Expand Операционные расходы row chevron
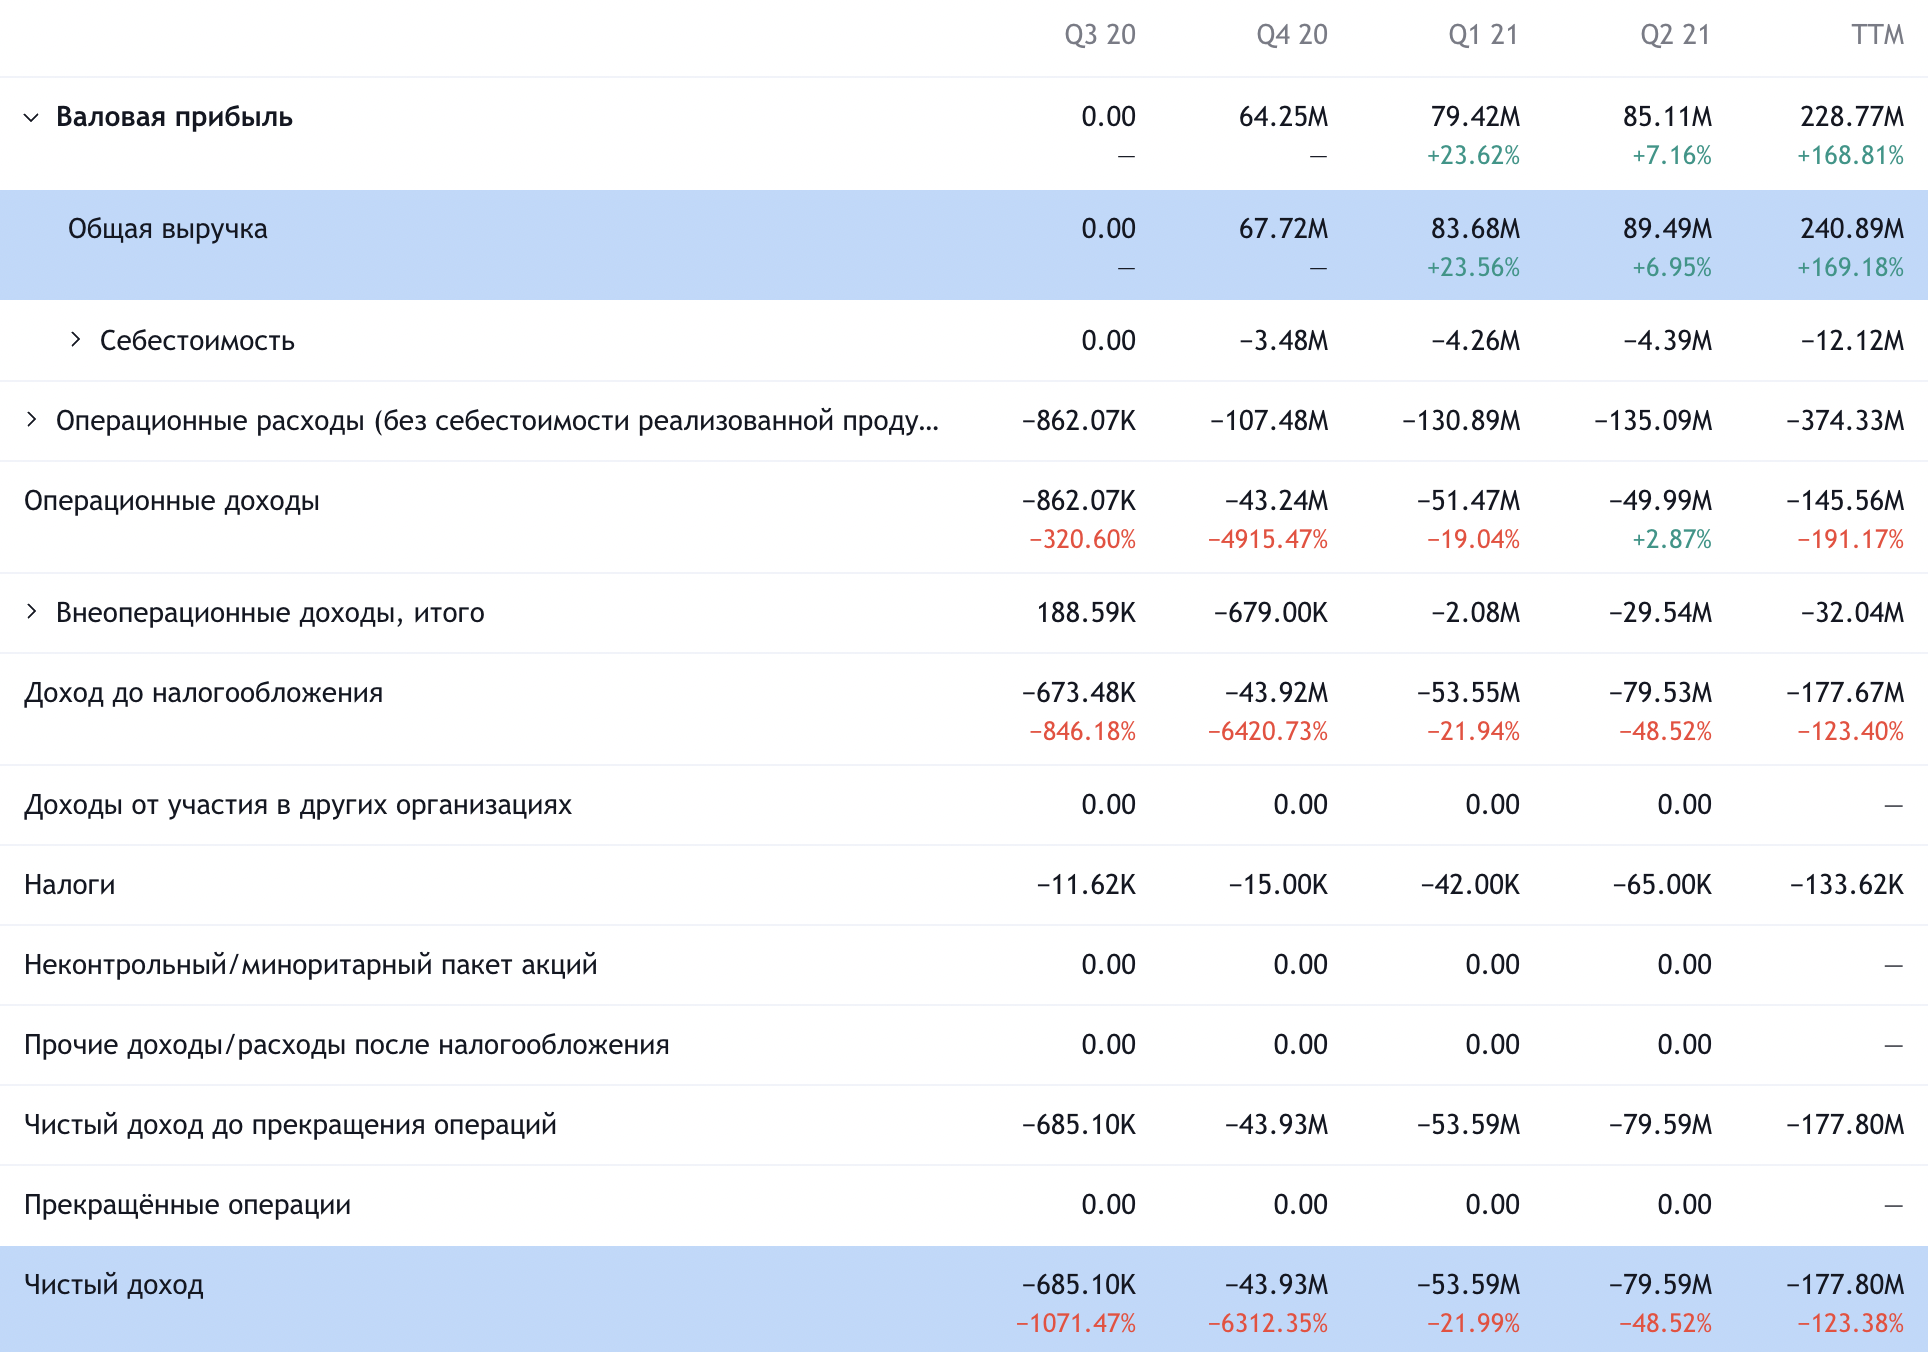The height and width of the screenshot is (1352, 1928). pyautogui.click(x=32, y=420)
